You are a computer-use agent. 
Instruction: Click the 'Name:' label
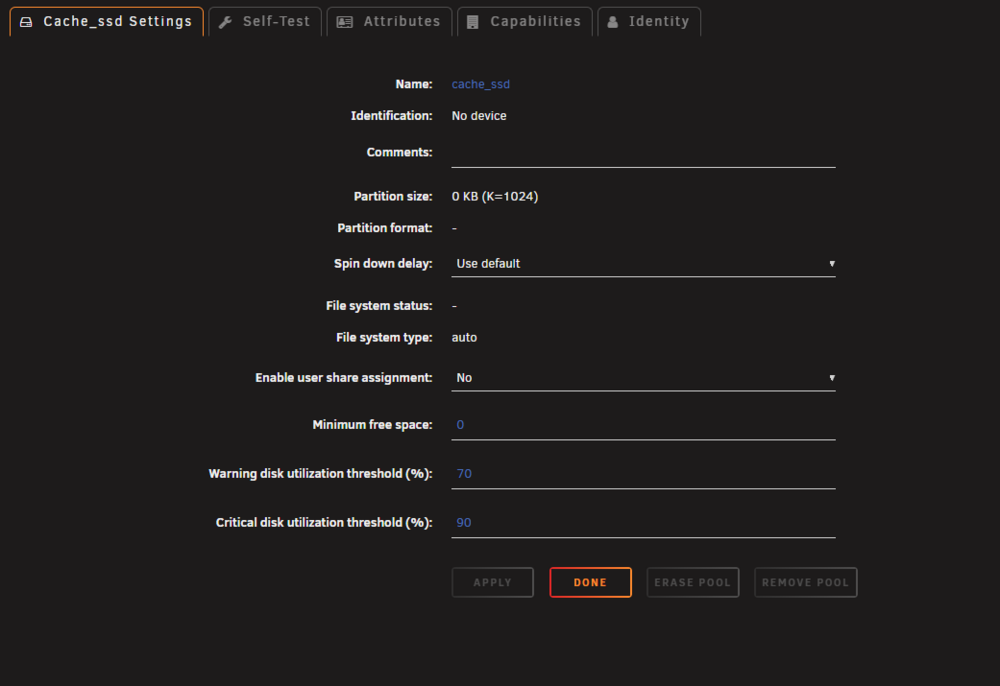414,84
